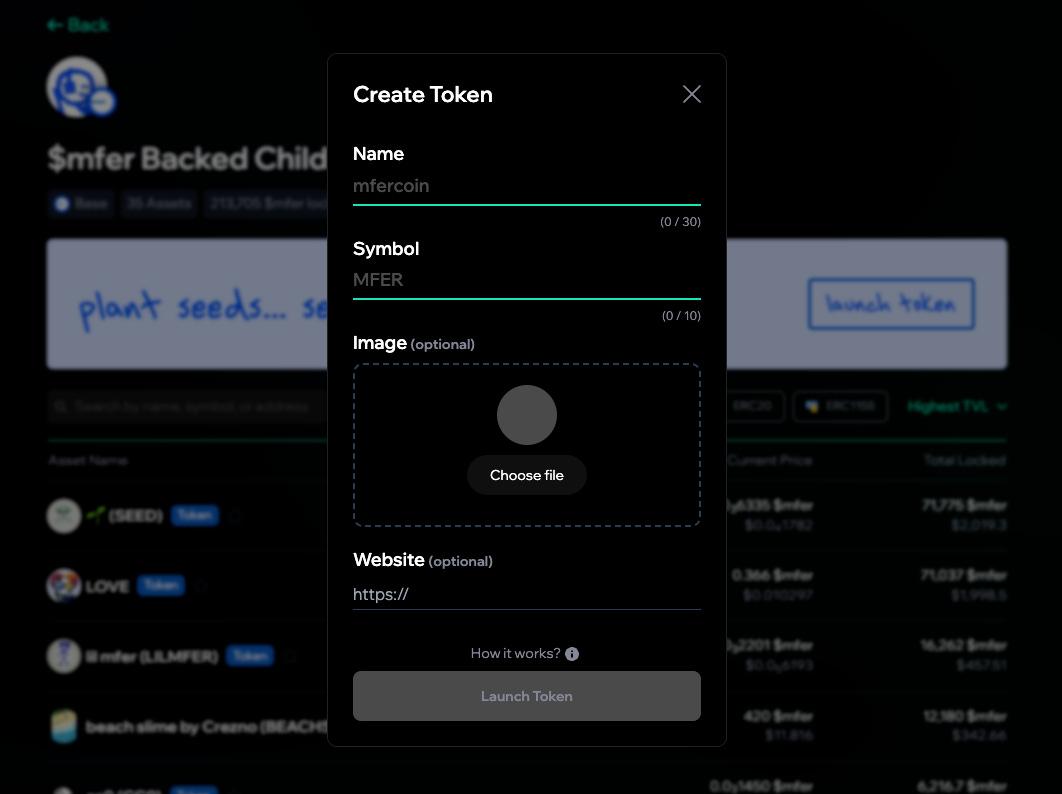
Task: Close the Create Token dialog
Action: tap(692, 94)
